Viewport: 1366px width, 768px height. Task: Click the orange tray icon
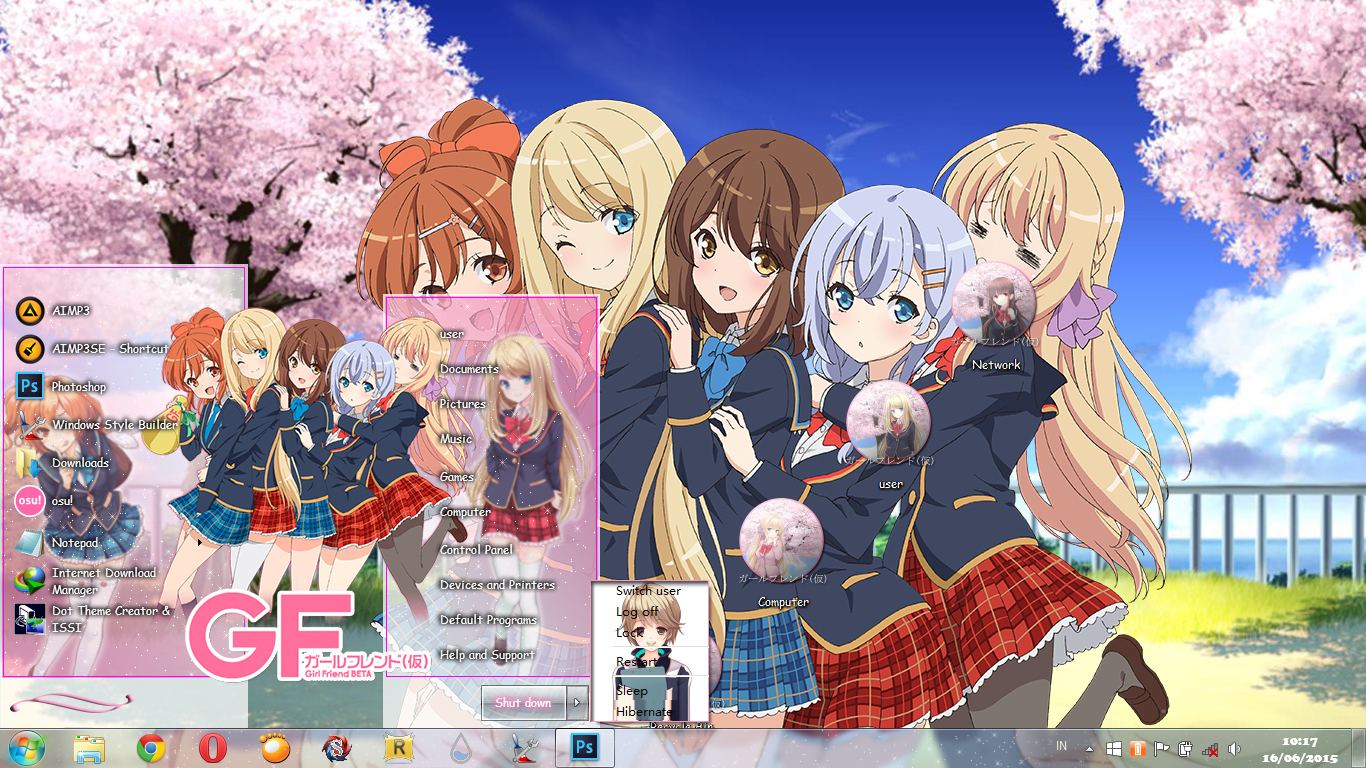1137,749
